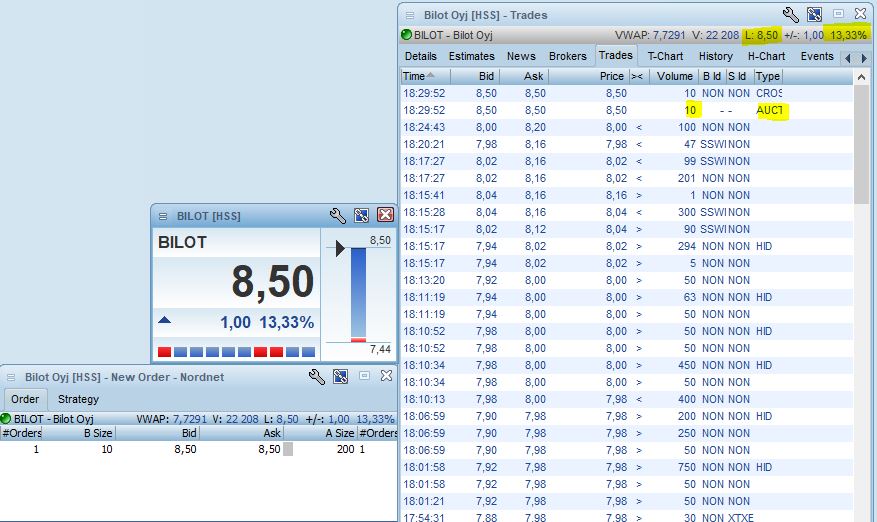The image size is (877, 522).
Task: Click the large 8,50 last price
Action: coord(272,281)
